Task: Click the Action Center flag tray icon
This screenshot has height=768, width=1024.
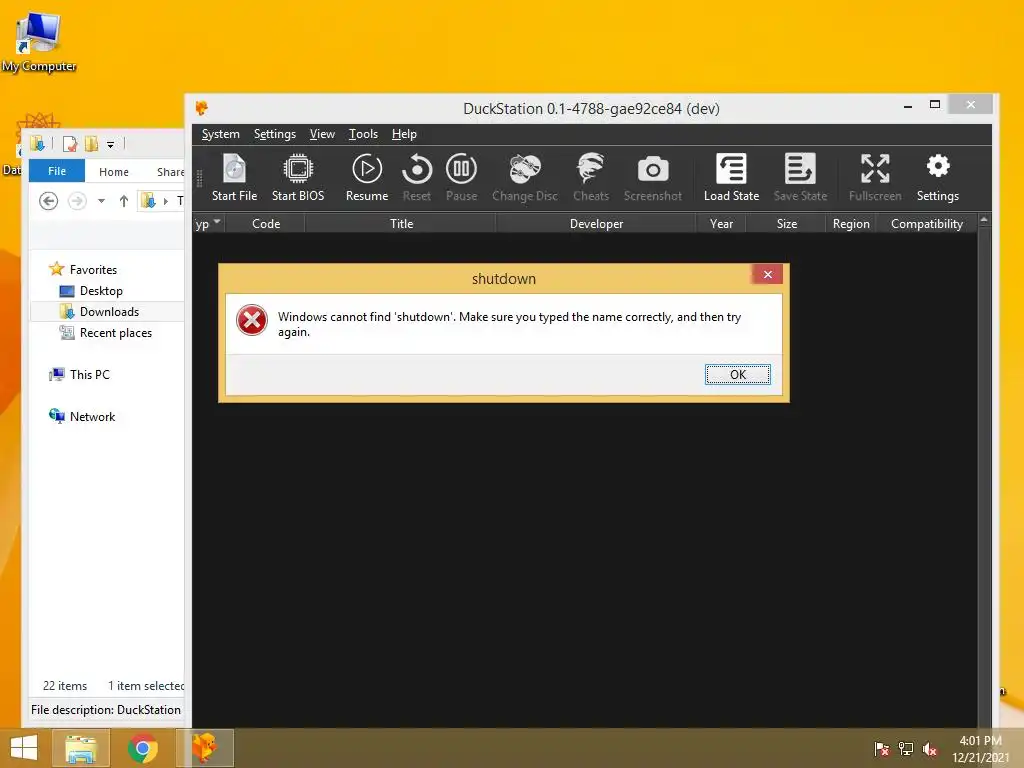Action: point(881,748)
